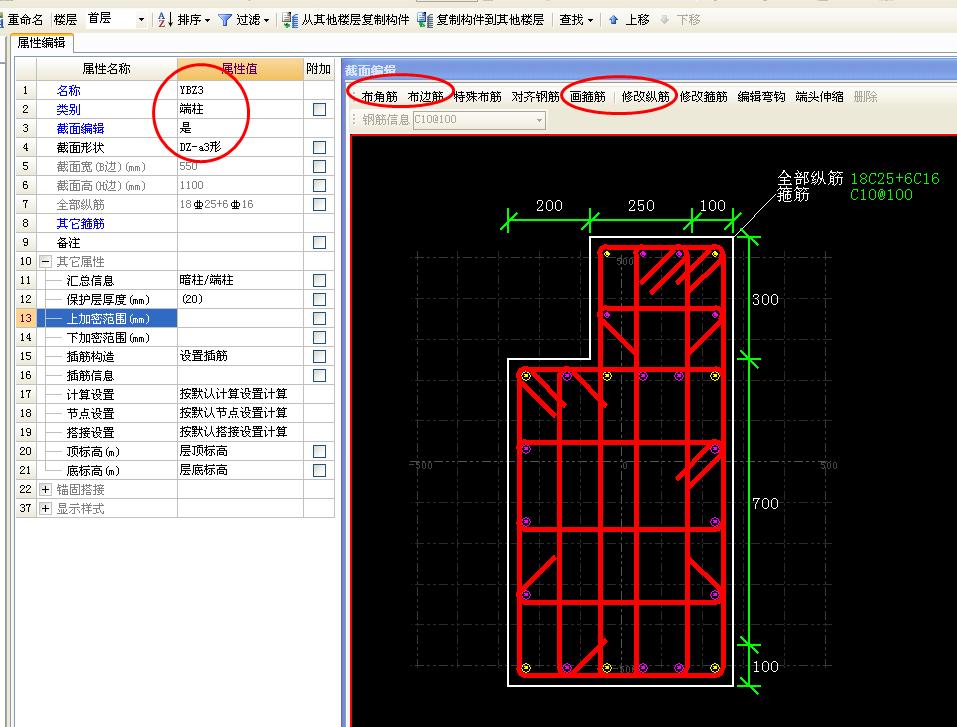Click the 上加密范围 value field
The image size is (957, 727).
point(240,318)
